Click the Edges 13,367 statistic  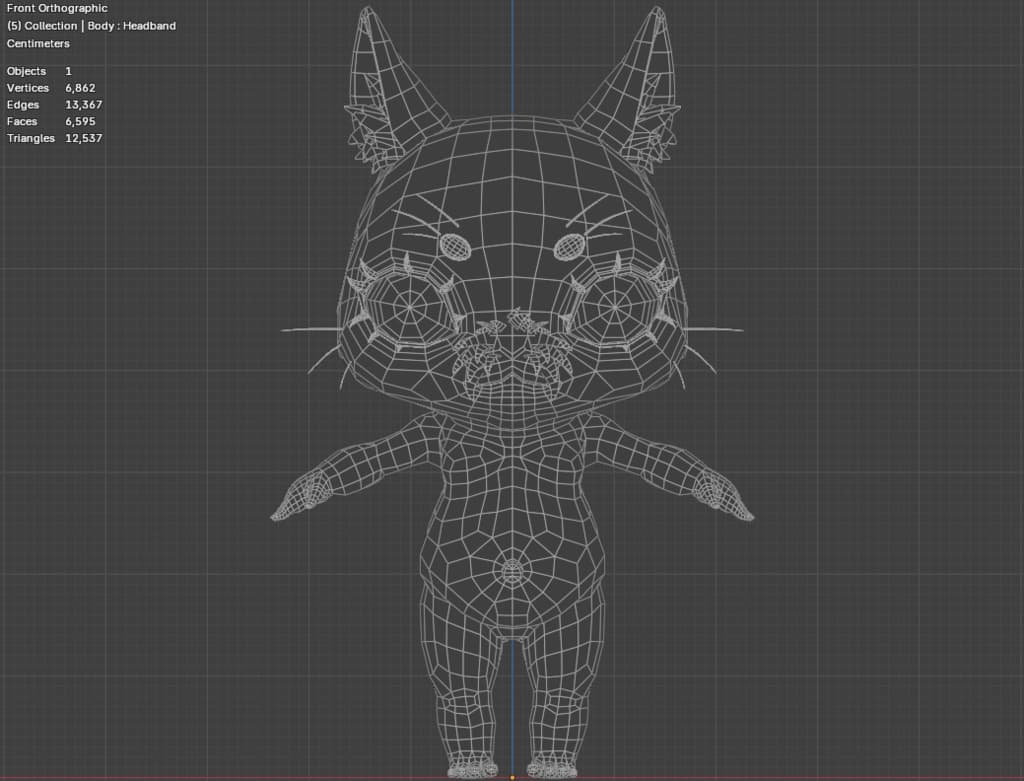(x=54, y=105)
